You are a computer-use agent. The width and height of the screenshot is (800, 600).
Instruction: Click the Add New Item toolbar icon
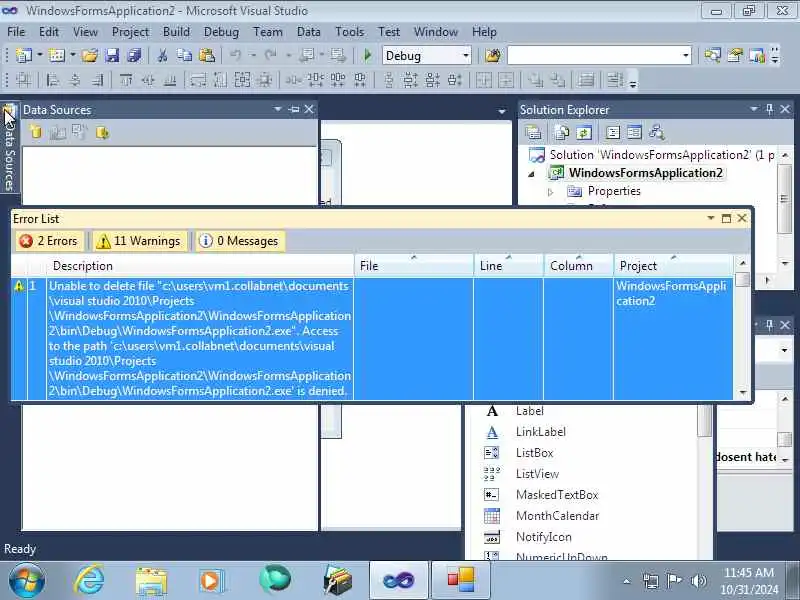click(x=57, y=55)
